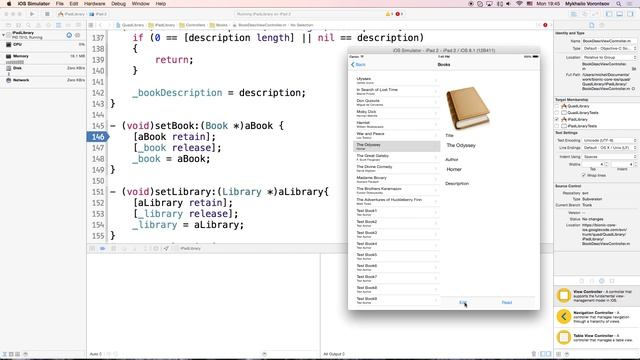Click the Stop button in Xcode toolbar
640x360 pixels.
[x=47, y=14]
